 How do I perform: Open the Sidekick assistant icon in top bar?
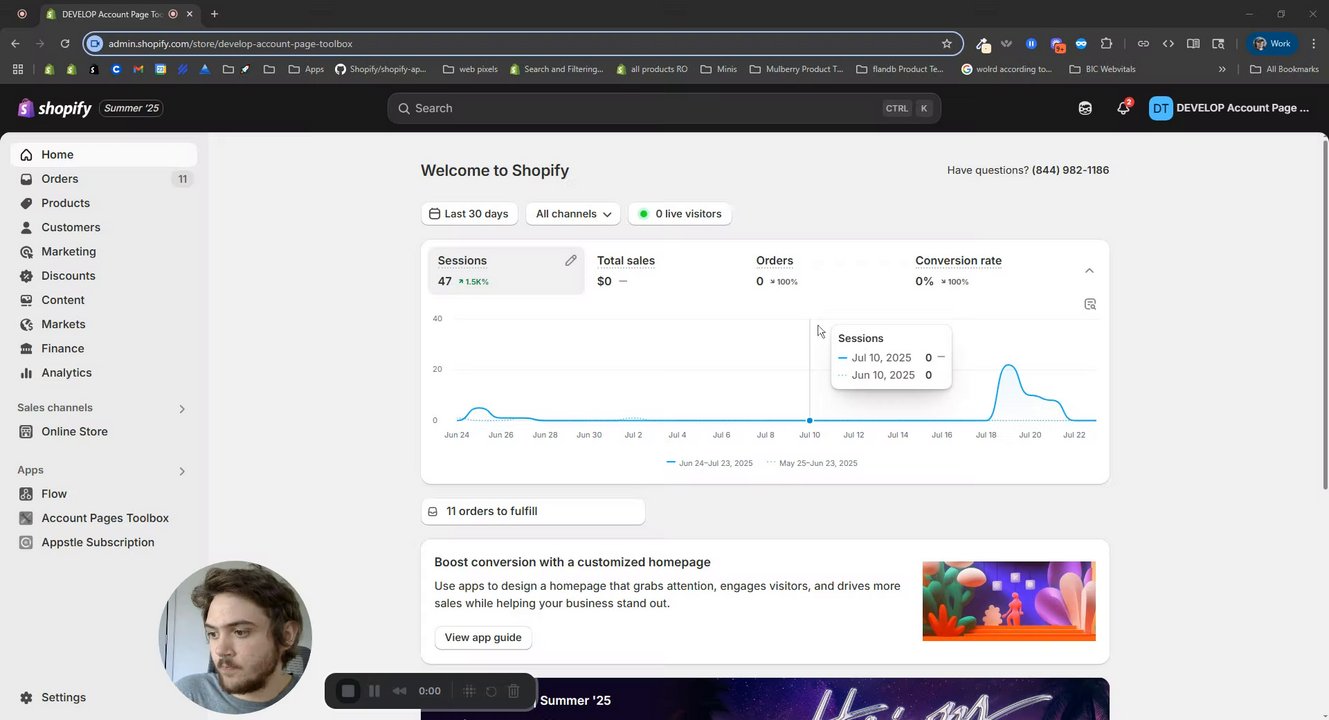click(x=1085, y=108)
